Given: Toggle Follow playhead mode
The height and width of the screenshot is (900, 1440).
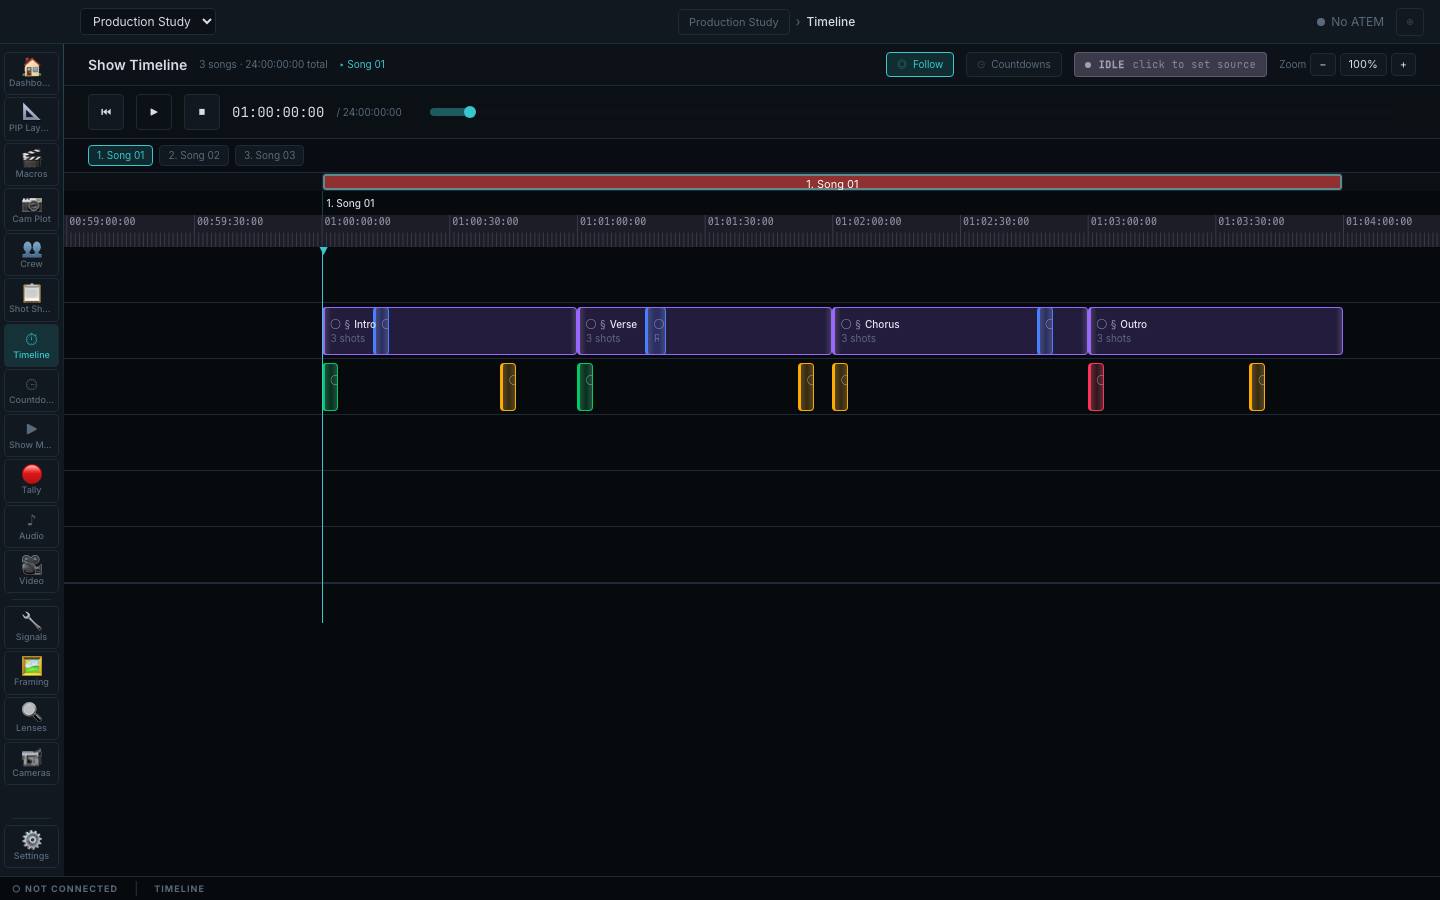Looking at the screenshot, I should click(920, 64).
